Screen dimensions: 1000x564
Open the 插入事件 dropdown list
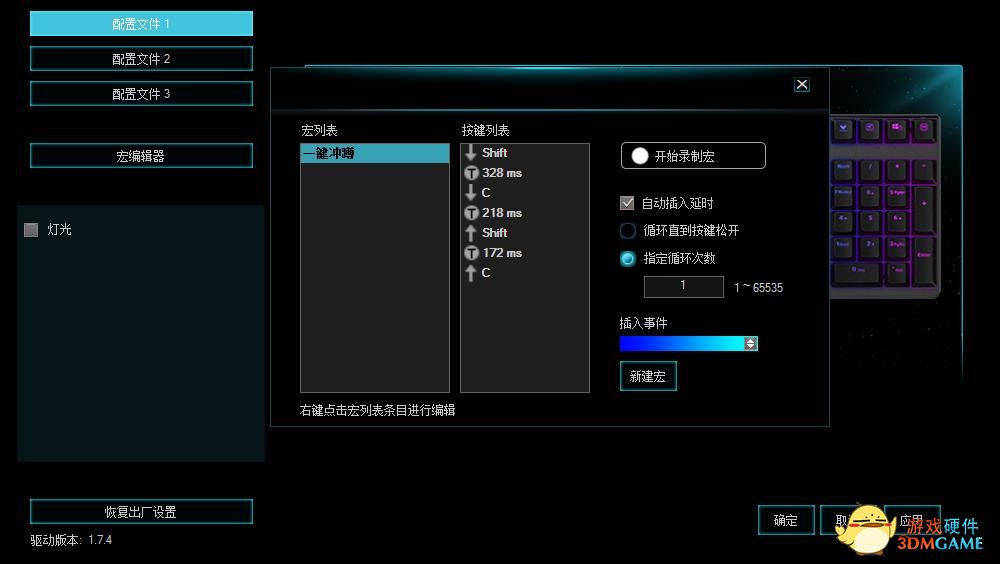click(688, 343)
